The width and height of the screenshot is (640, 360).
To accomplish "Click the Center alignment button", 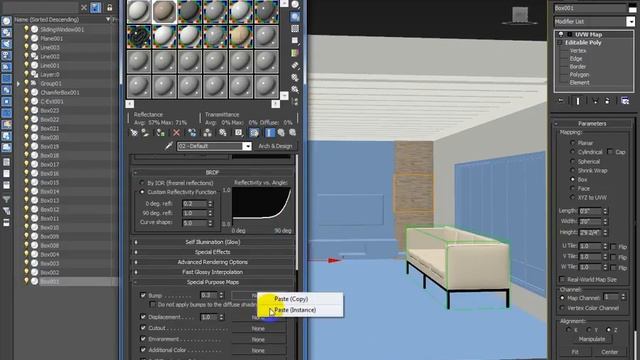I will (x=609, y=352).
